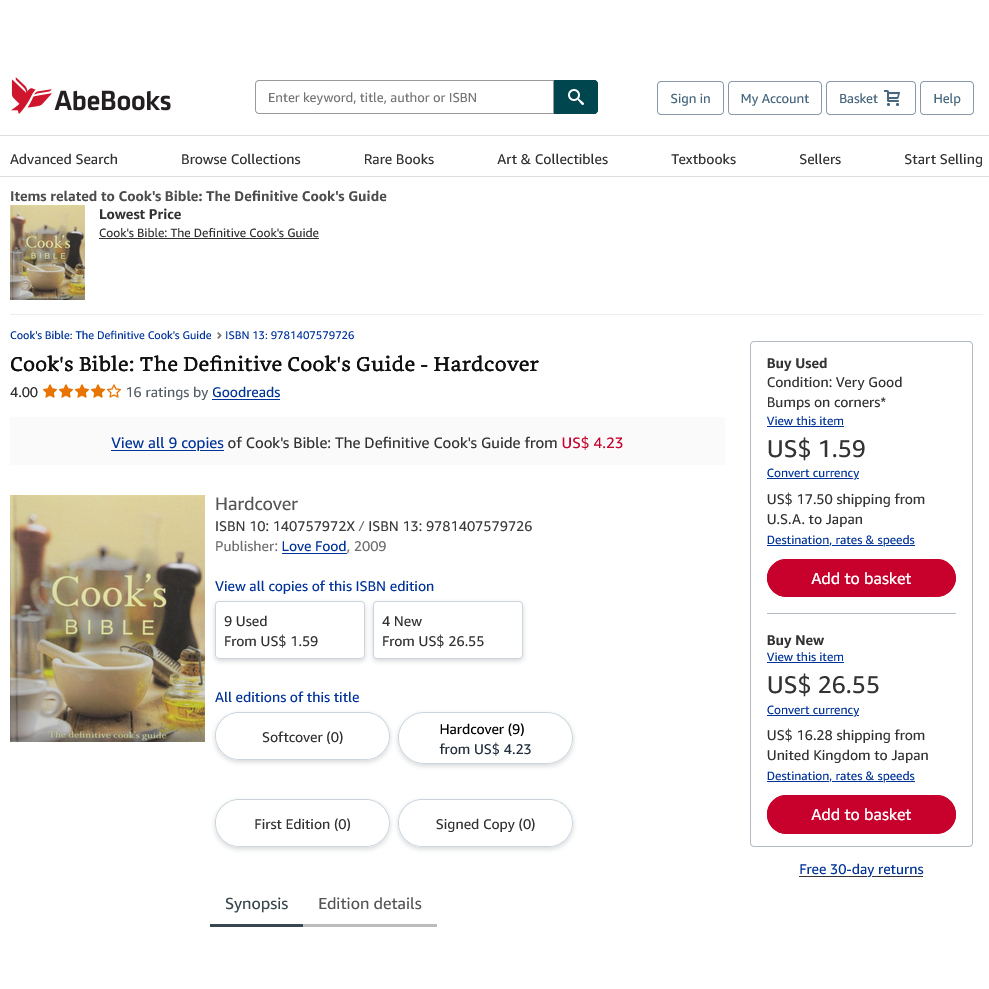Choose the First Edition (0) filter
This screenshot has height=989, width=989.
pyautogui.click(x=302, y=824)
